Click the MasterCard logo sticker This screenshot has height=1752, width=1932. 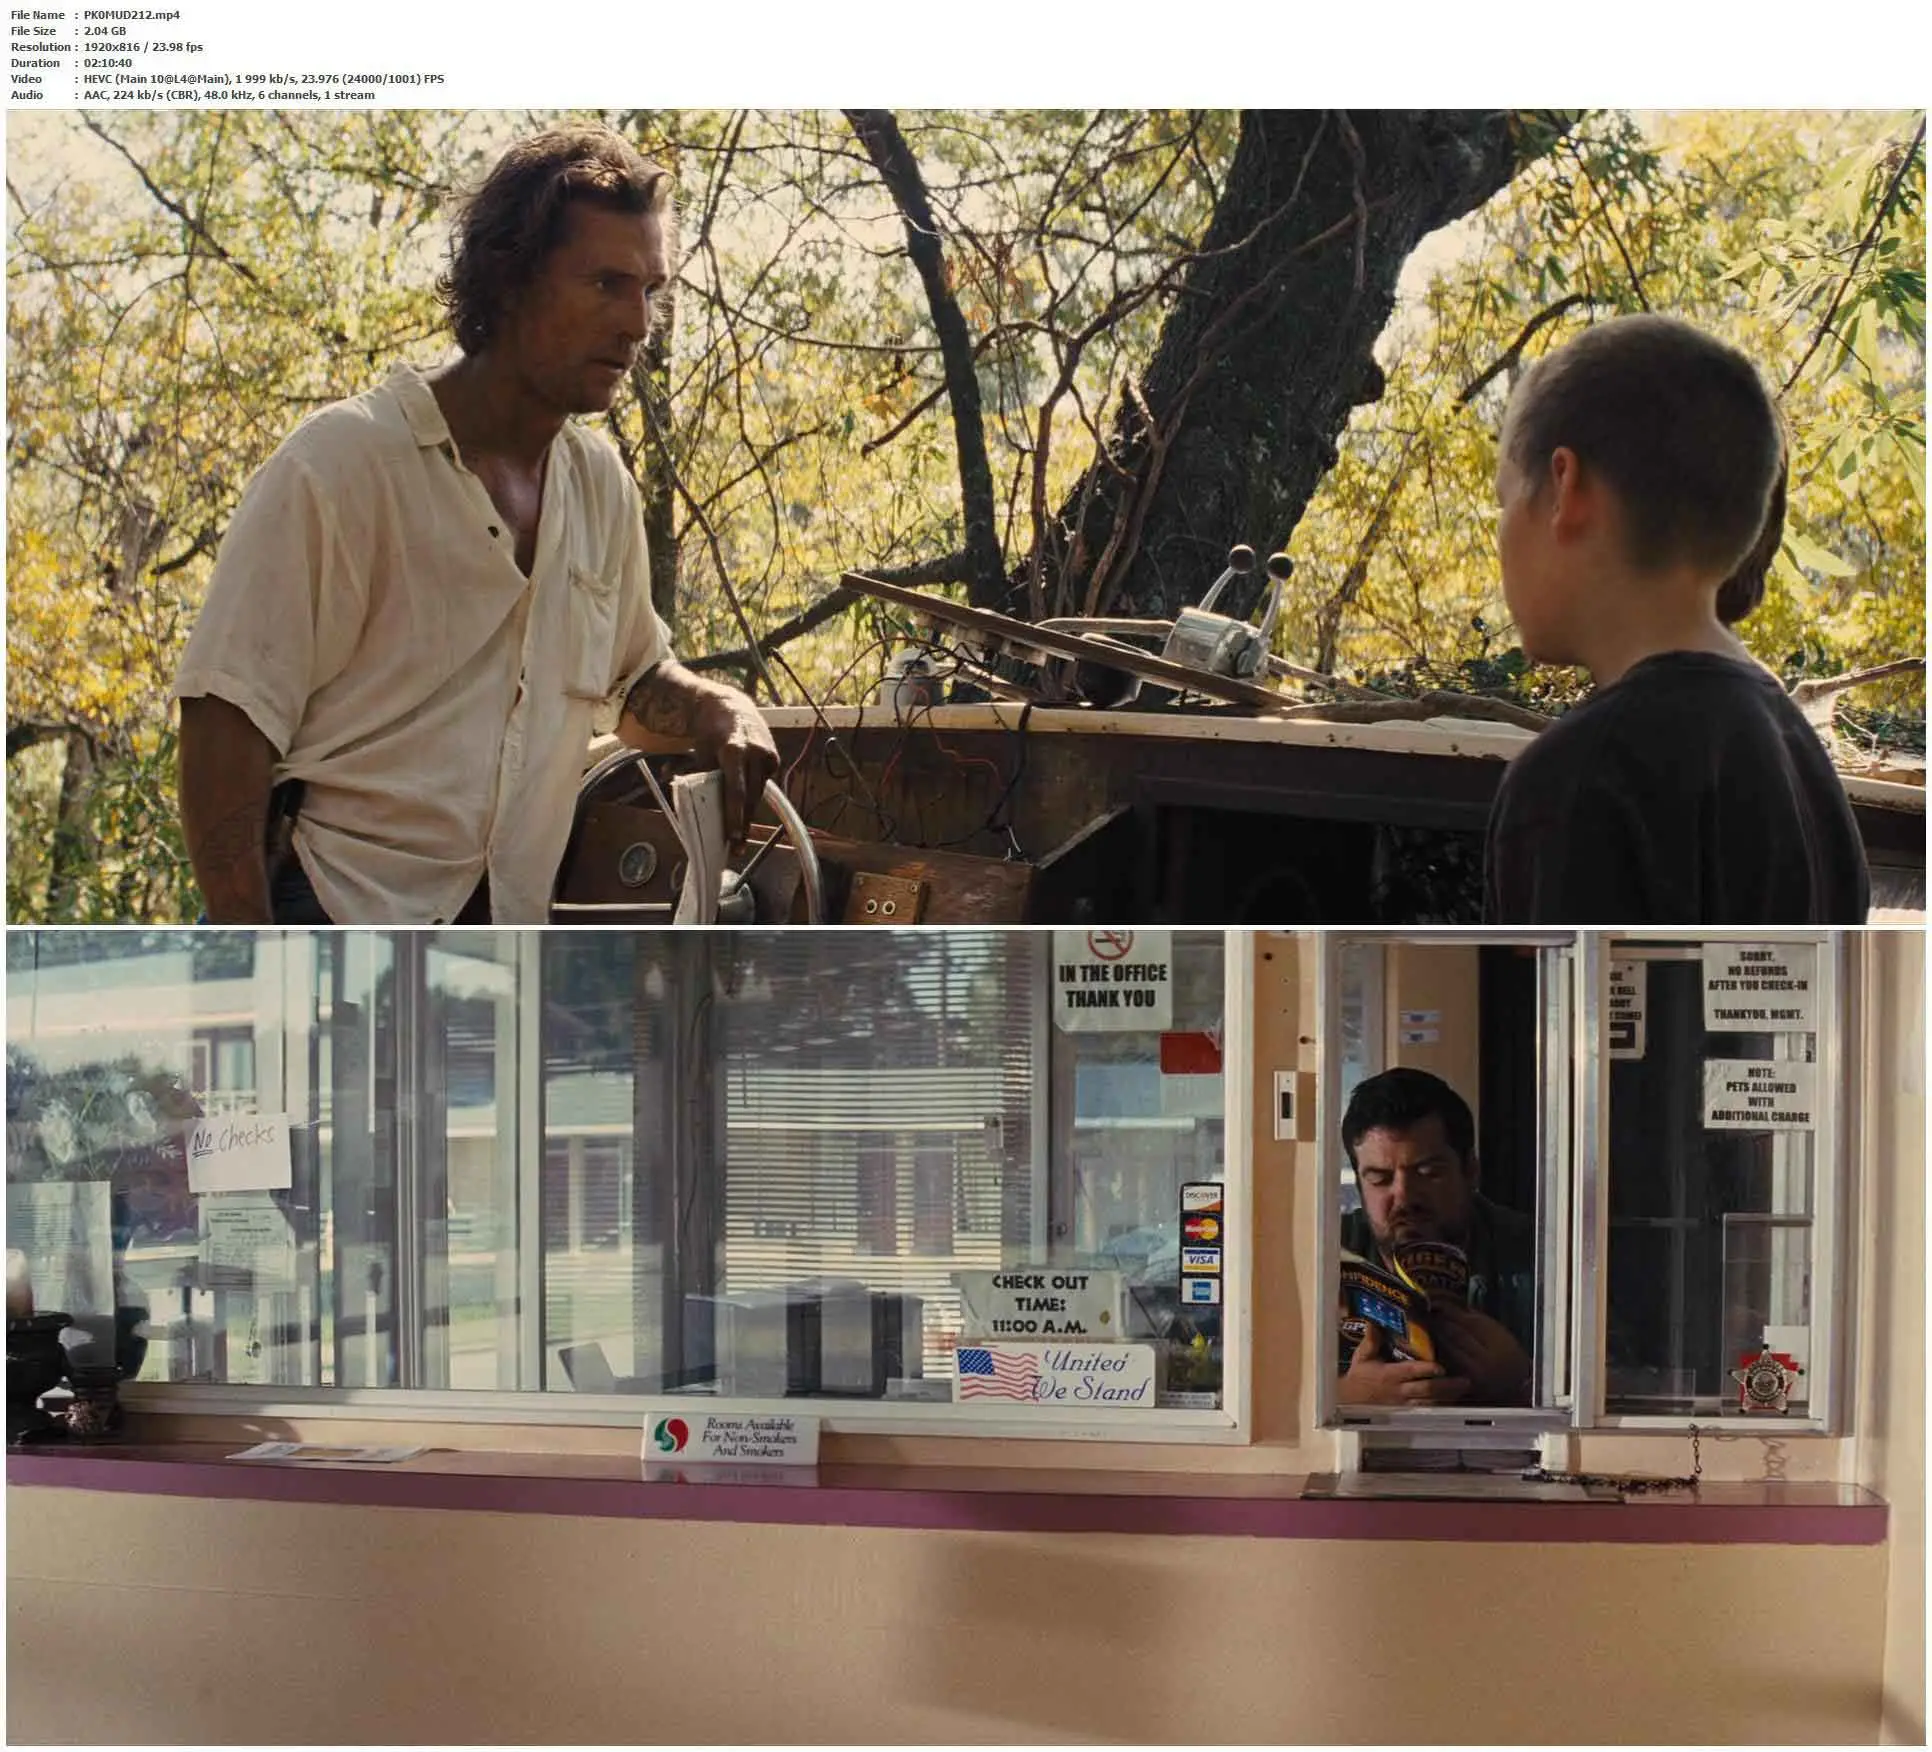pos(1201,1228)
